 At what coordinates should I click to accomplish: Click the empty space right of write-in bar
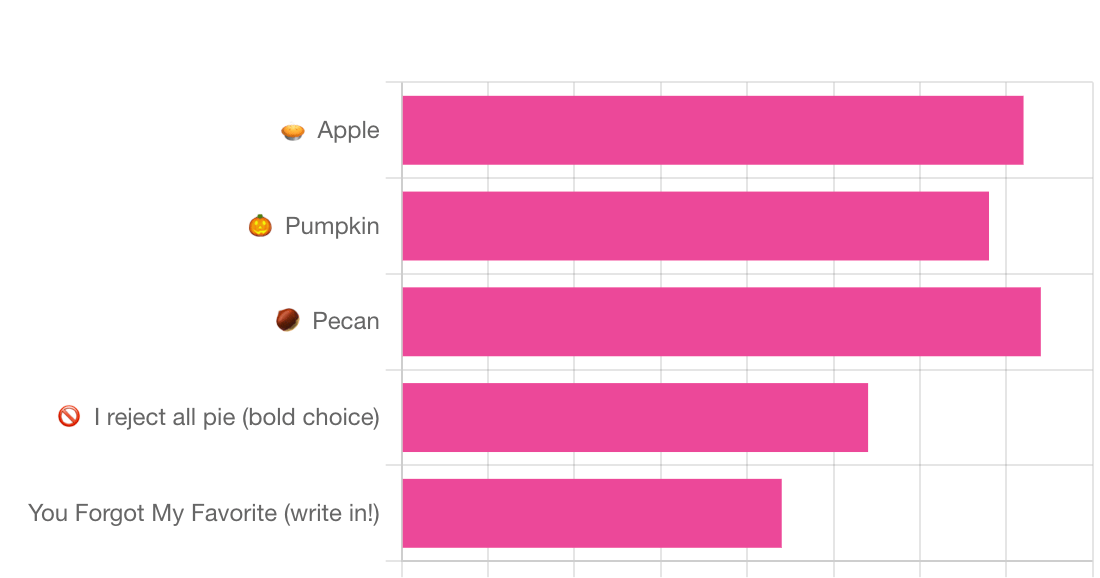[937, 513]
